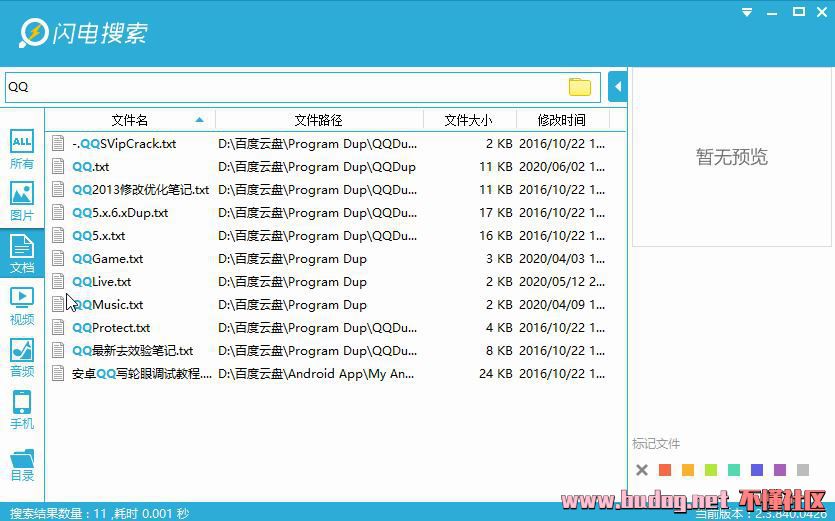Open the title bar dropdown menu arrow
The image size is (835, 521).
pyautogui.click(x=747, y=12)
